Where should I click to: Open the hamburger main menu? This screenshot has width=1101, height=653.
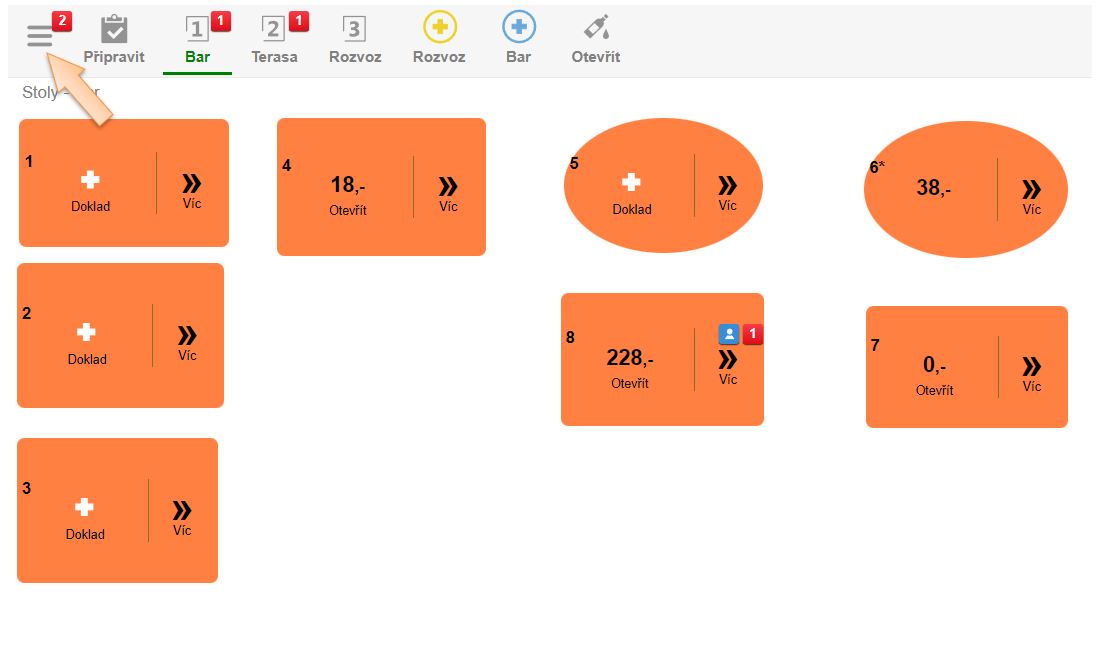(x=40, y=37)
